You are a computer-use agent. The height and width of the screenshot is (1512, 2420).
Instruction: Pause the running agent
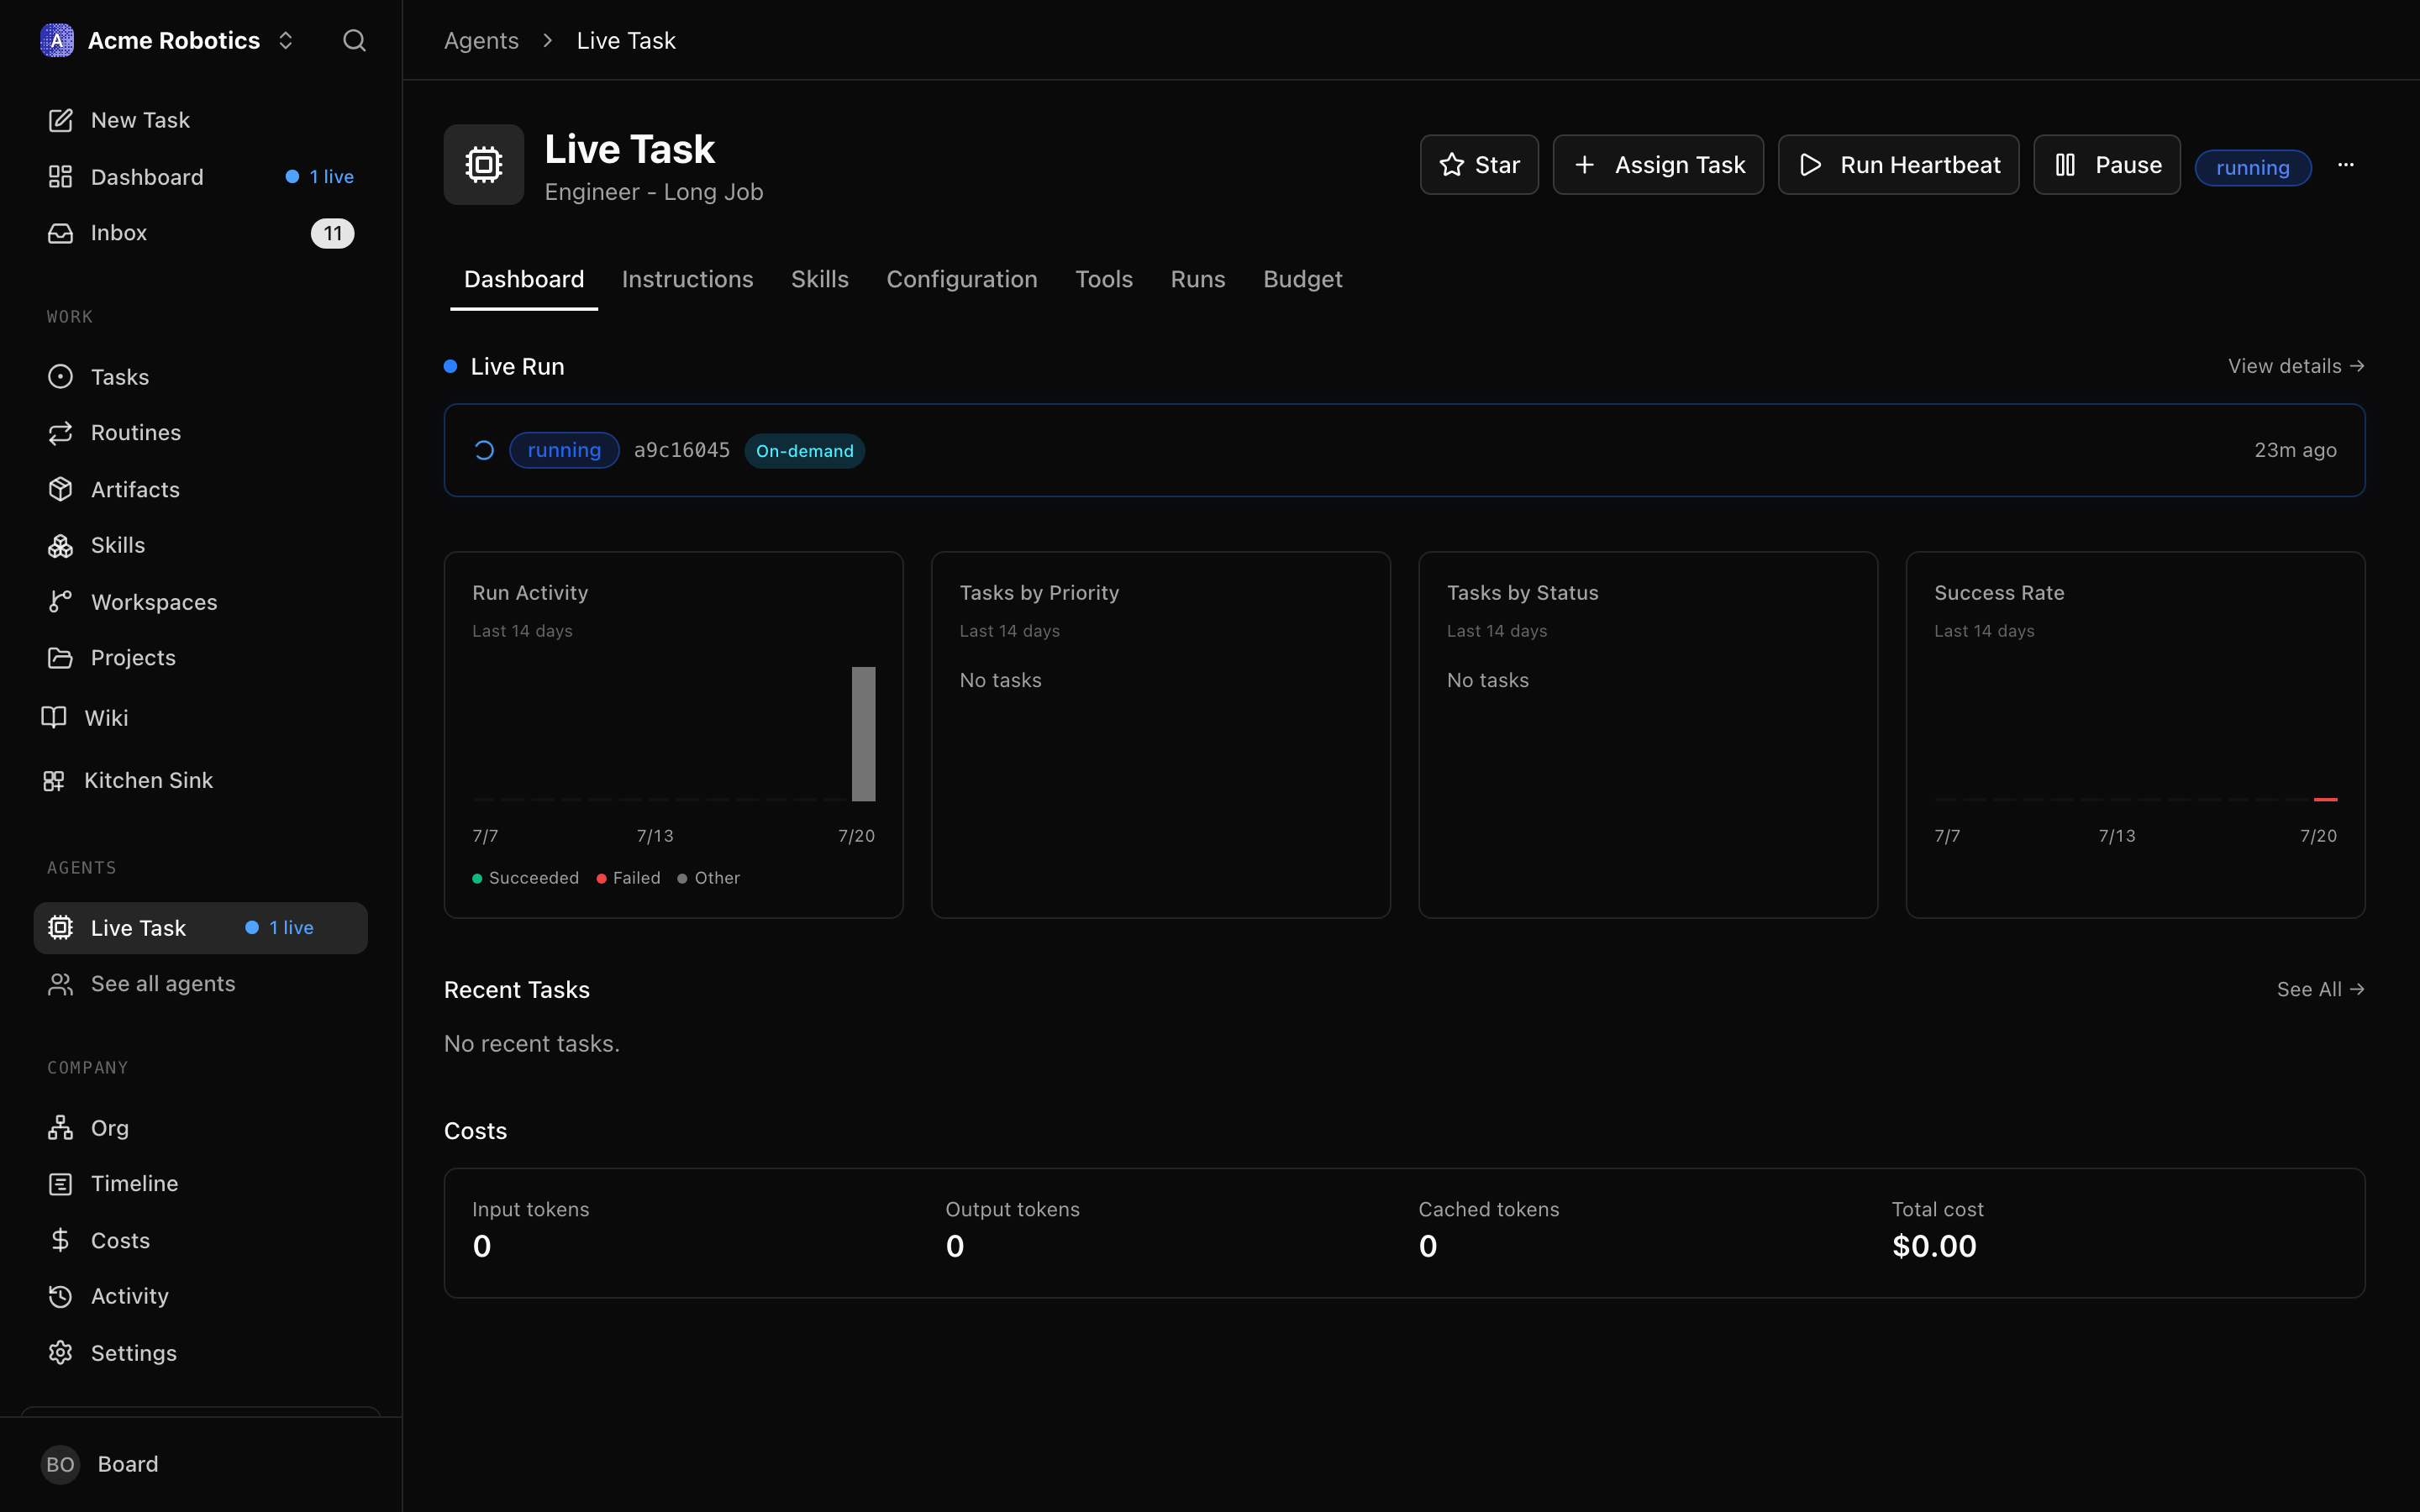click(x=2106, y=165)
